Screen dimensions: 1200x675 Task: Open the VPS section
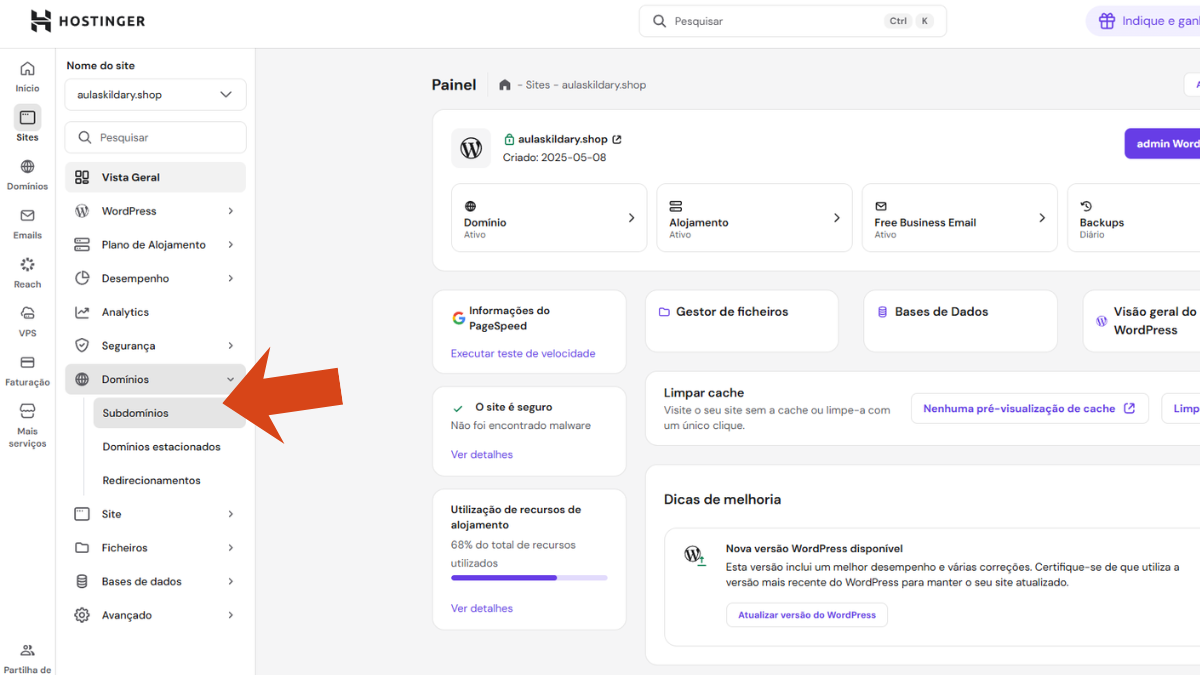point(27,318)
